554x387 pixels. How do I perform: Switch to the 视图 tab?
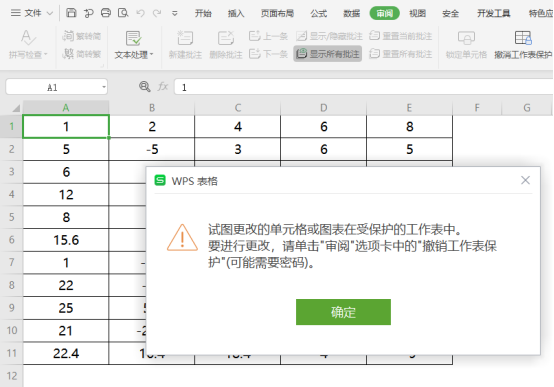pyautogui.click(x=417, y=13)
